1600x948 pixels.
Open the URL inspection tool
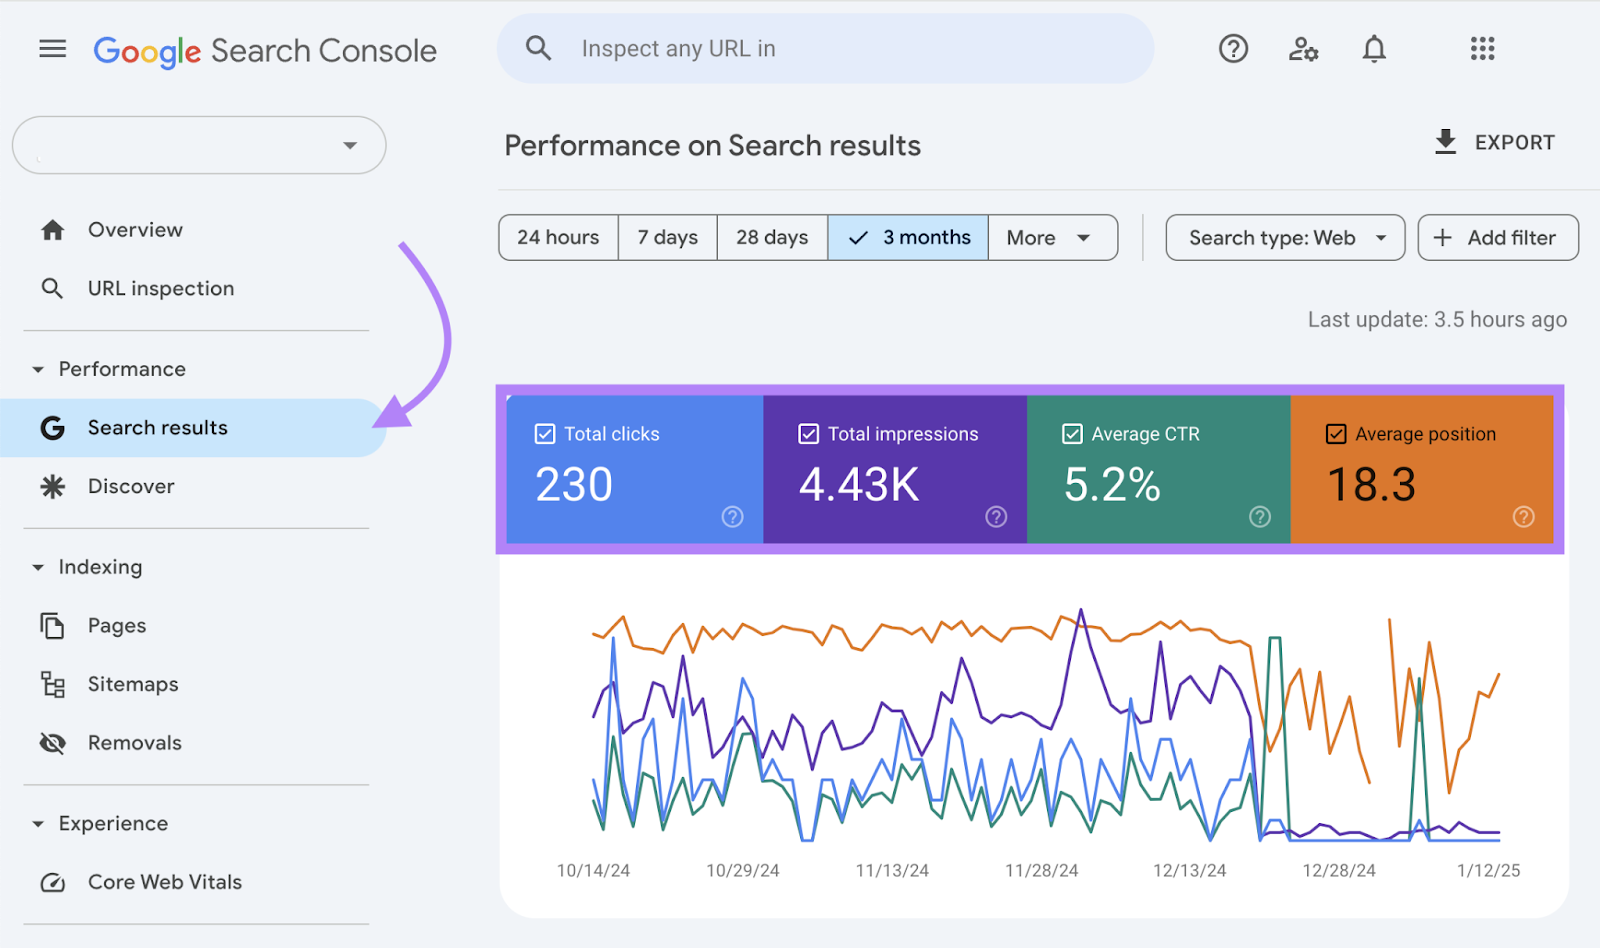(160, 288)
